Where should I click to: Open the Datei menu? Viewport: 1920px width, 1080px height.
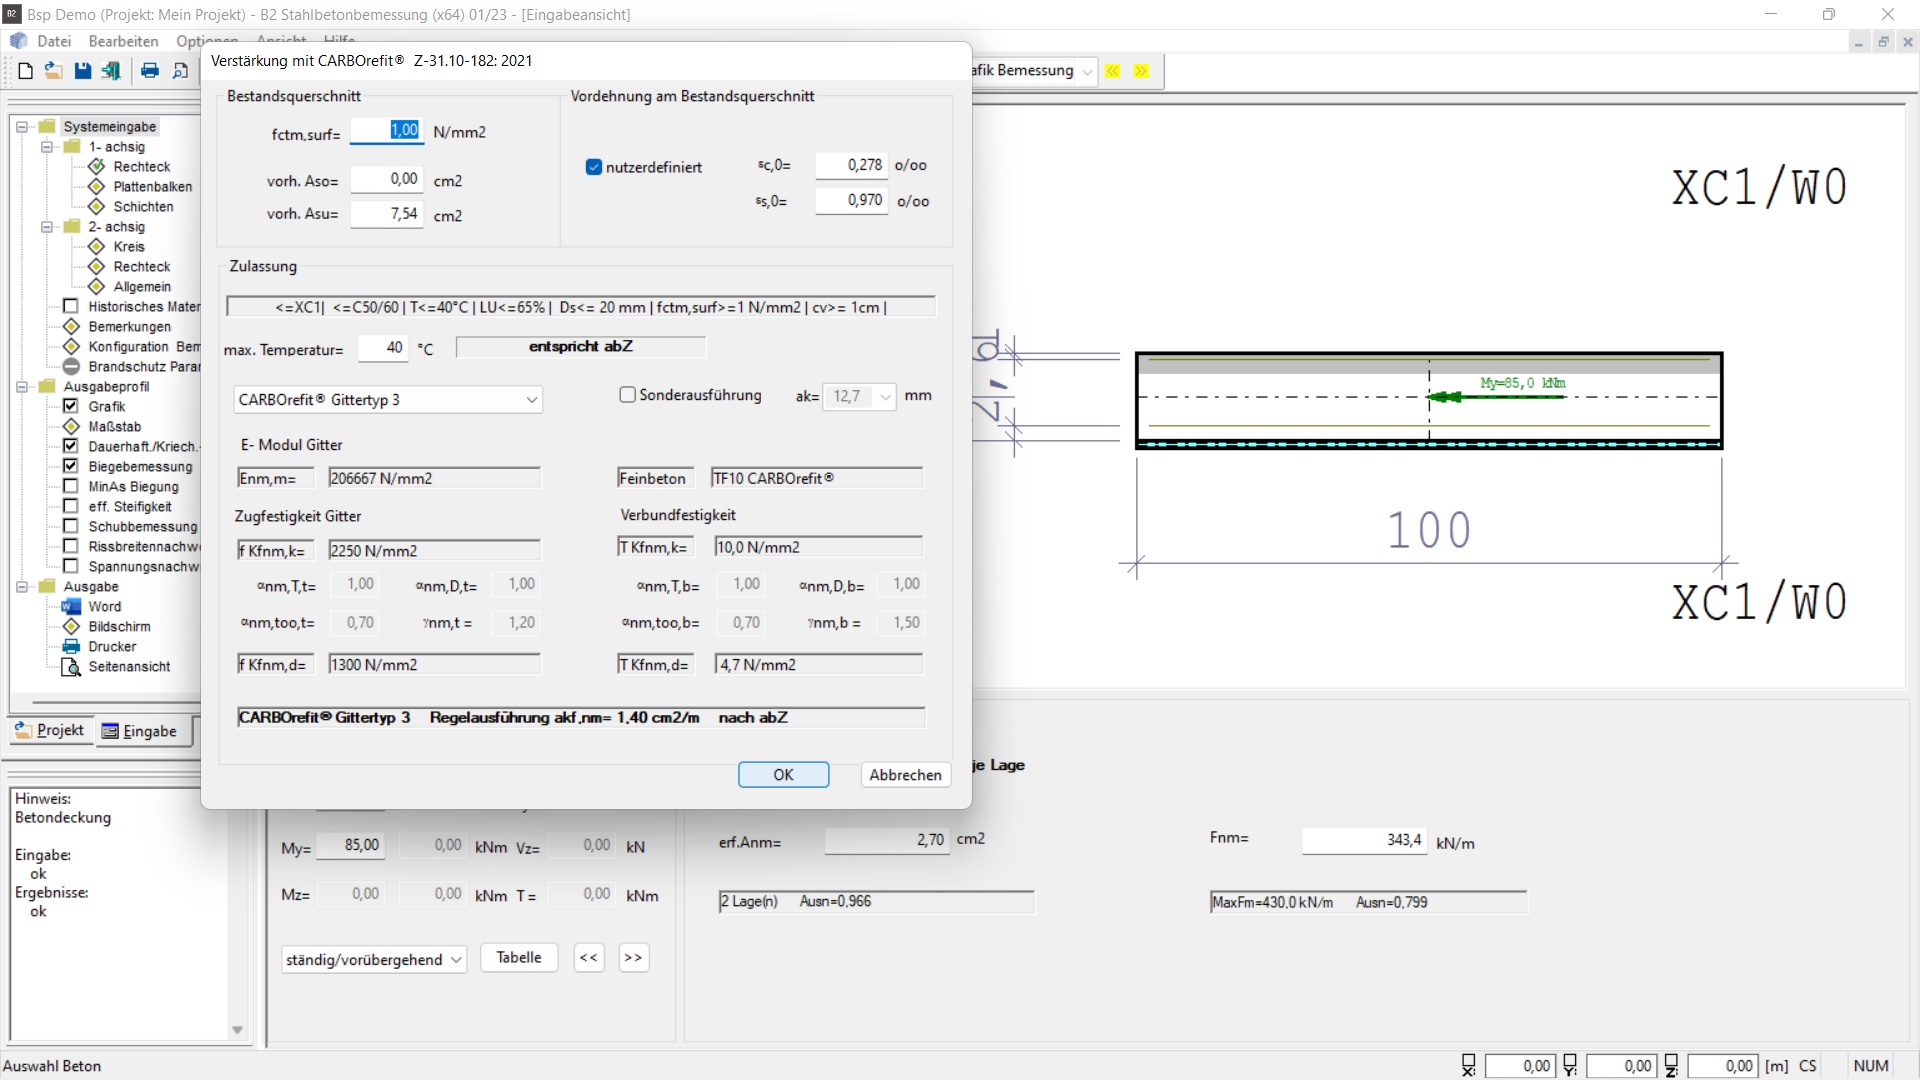click(54, 41)
